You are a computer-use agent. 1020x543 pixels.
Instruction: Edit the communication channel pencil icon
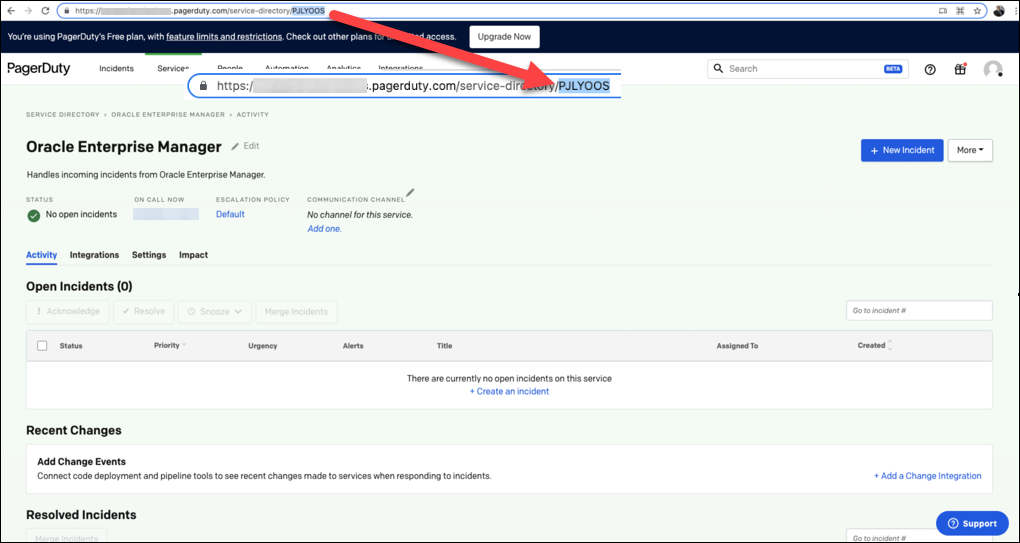pyautogui.click(x=410, y=192)
